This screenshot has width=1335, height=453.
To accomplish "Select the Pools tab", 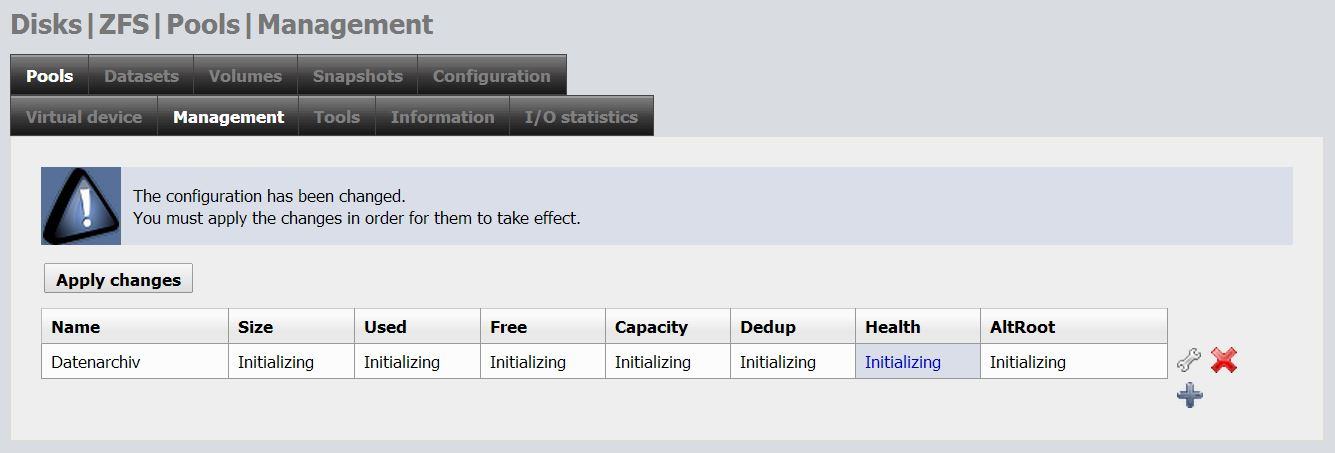I will [50, 76].
